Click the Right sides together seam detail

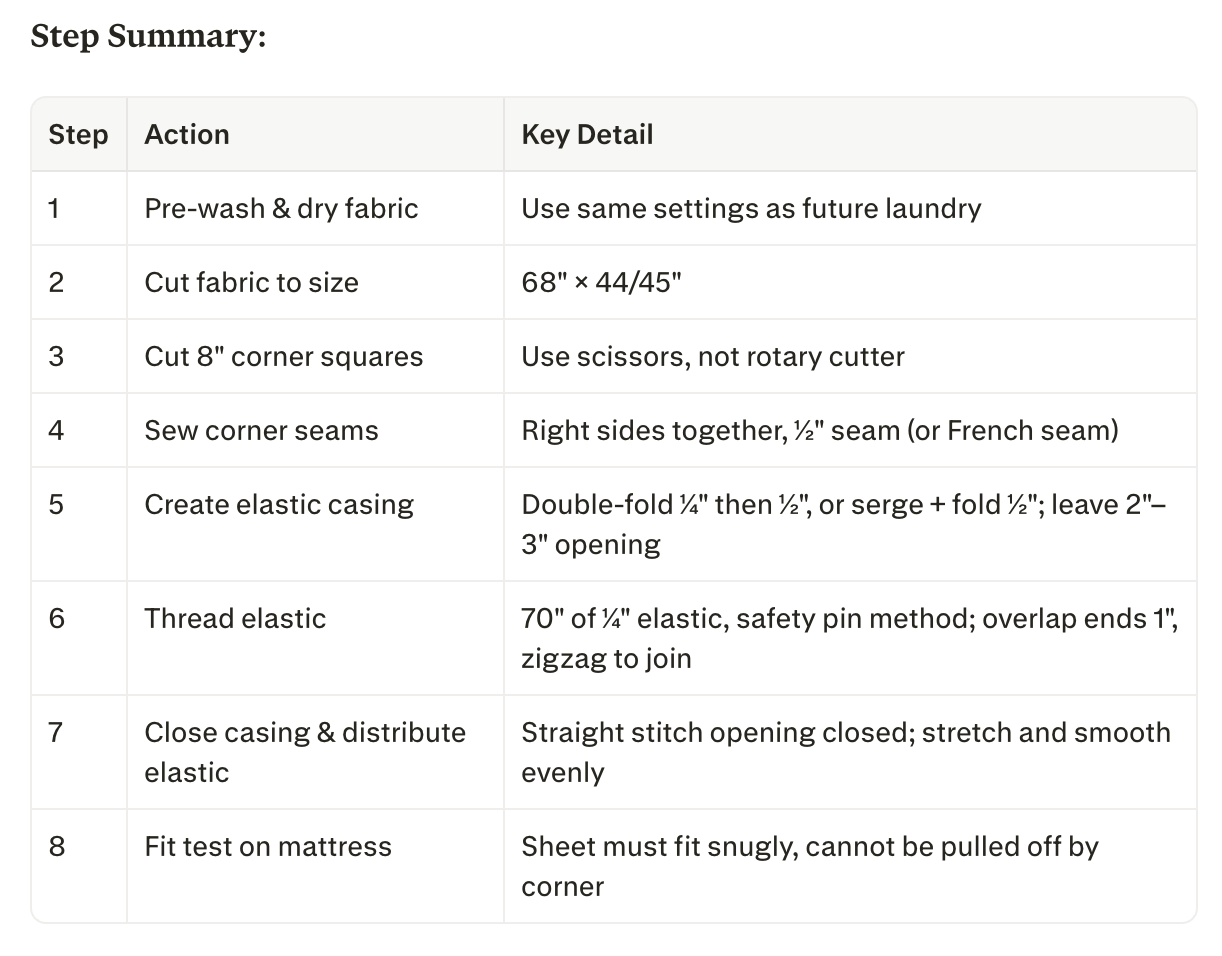(x=820, y=430)
